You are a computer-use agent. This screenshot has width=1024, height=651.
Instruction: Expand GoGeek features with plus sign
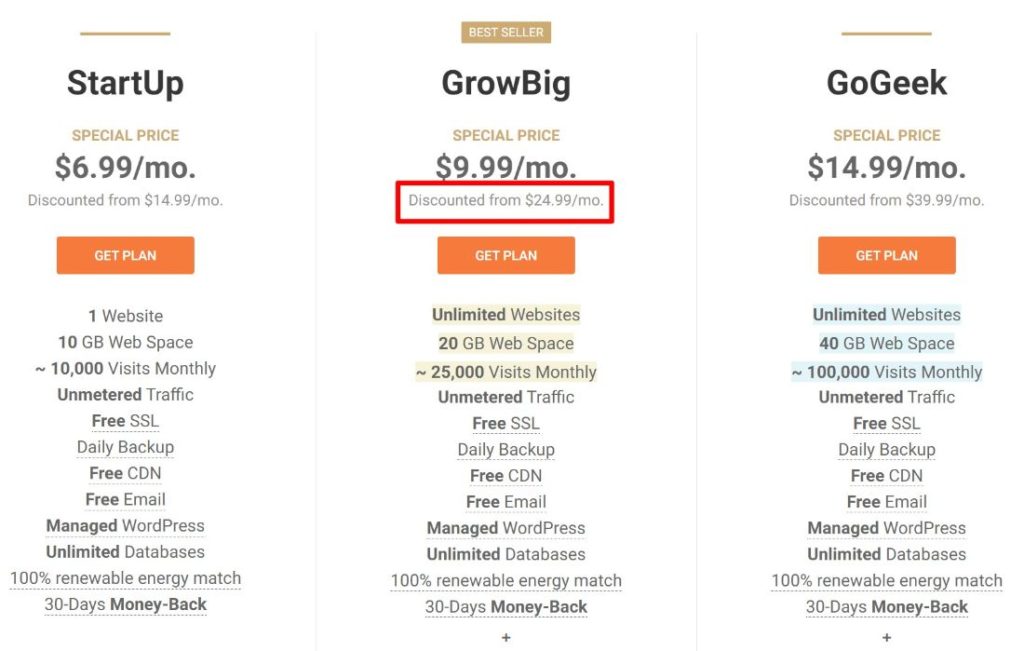point(887,637)
